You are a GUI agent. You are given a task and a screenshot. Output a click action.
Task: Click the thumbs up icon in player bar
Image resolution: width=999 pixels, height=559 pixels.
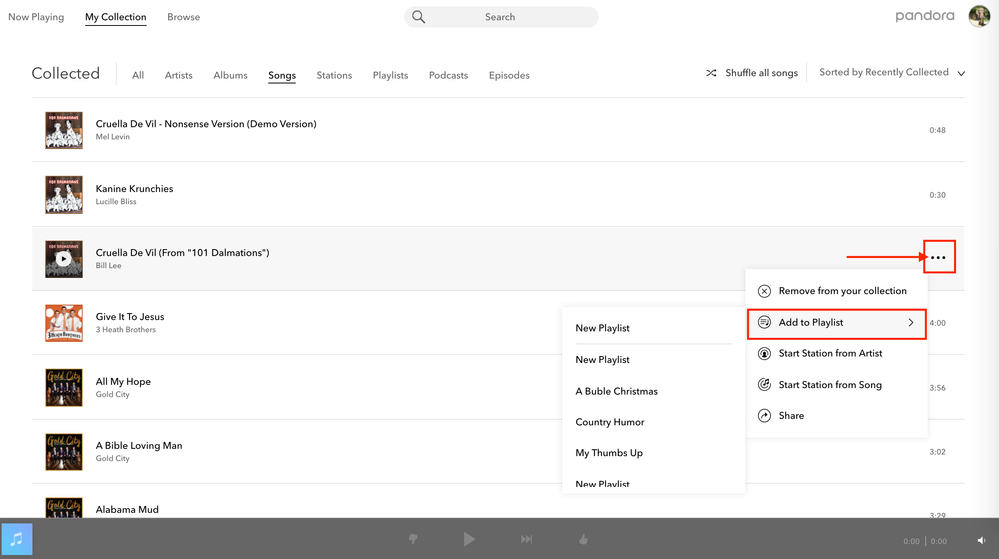(583, 539)
